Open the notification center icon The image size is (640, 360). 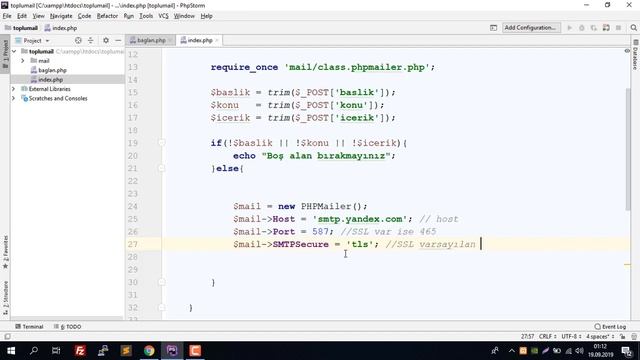pyautogui.click(x=627, y=351)
